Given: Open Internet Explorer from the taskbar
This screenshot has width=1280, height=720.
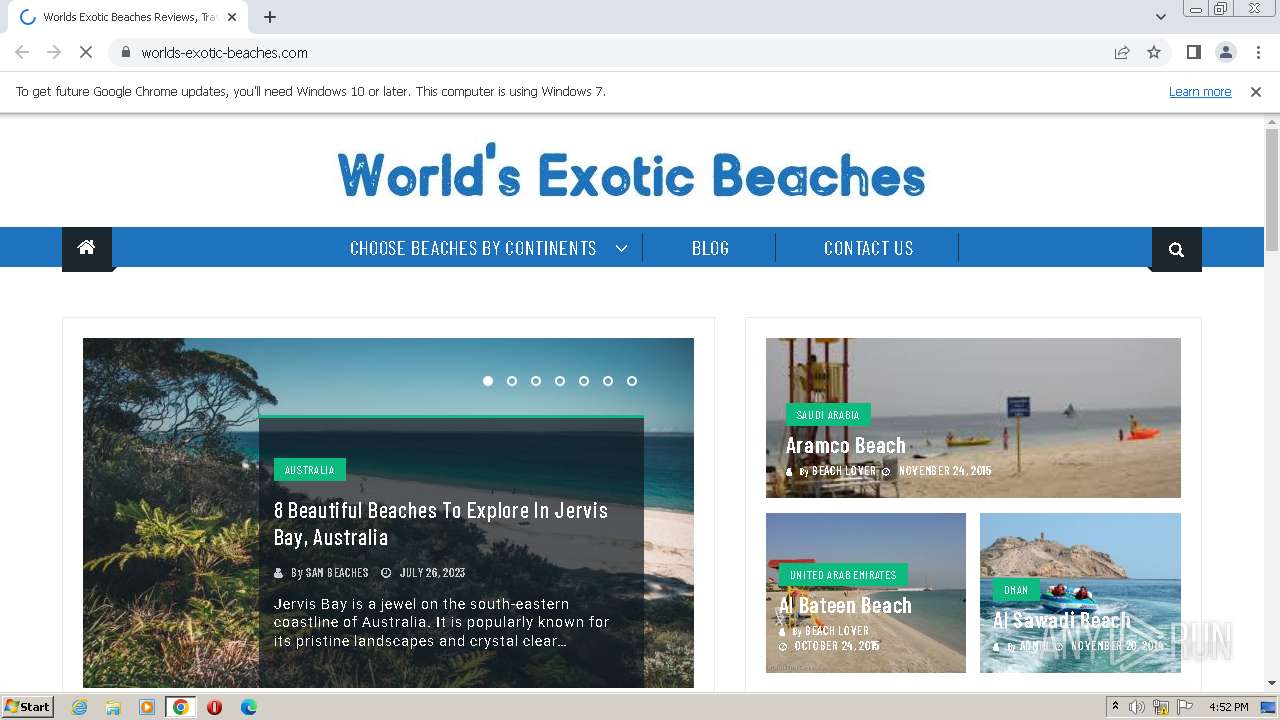Looking at the screenshot, I should [79, 707].
